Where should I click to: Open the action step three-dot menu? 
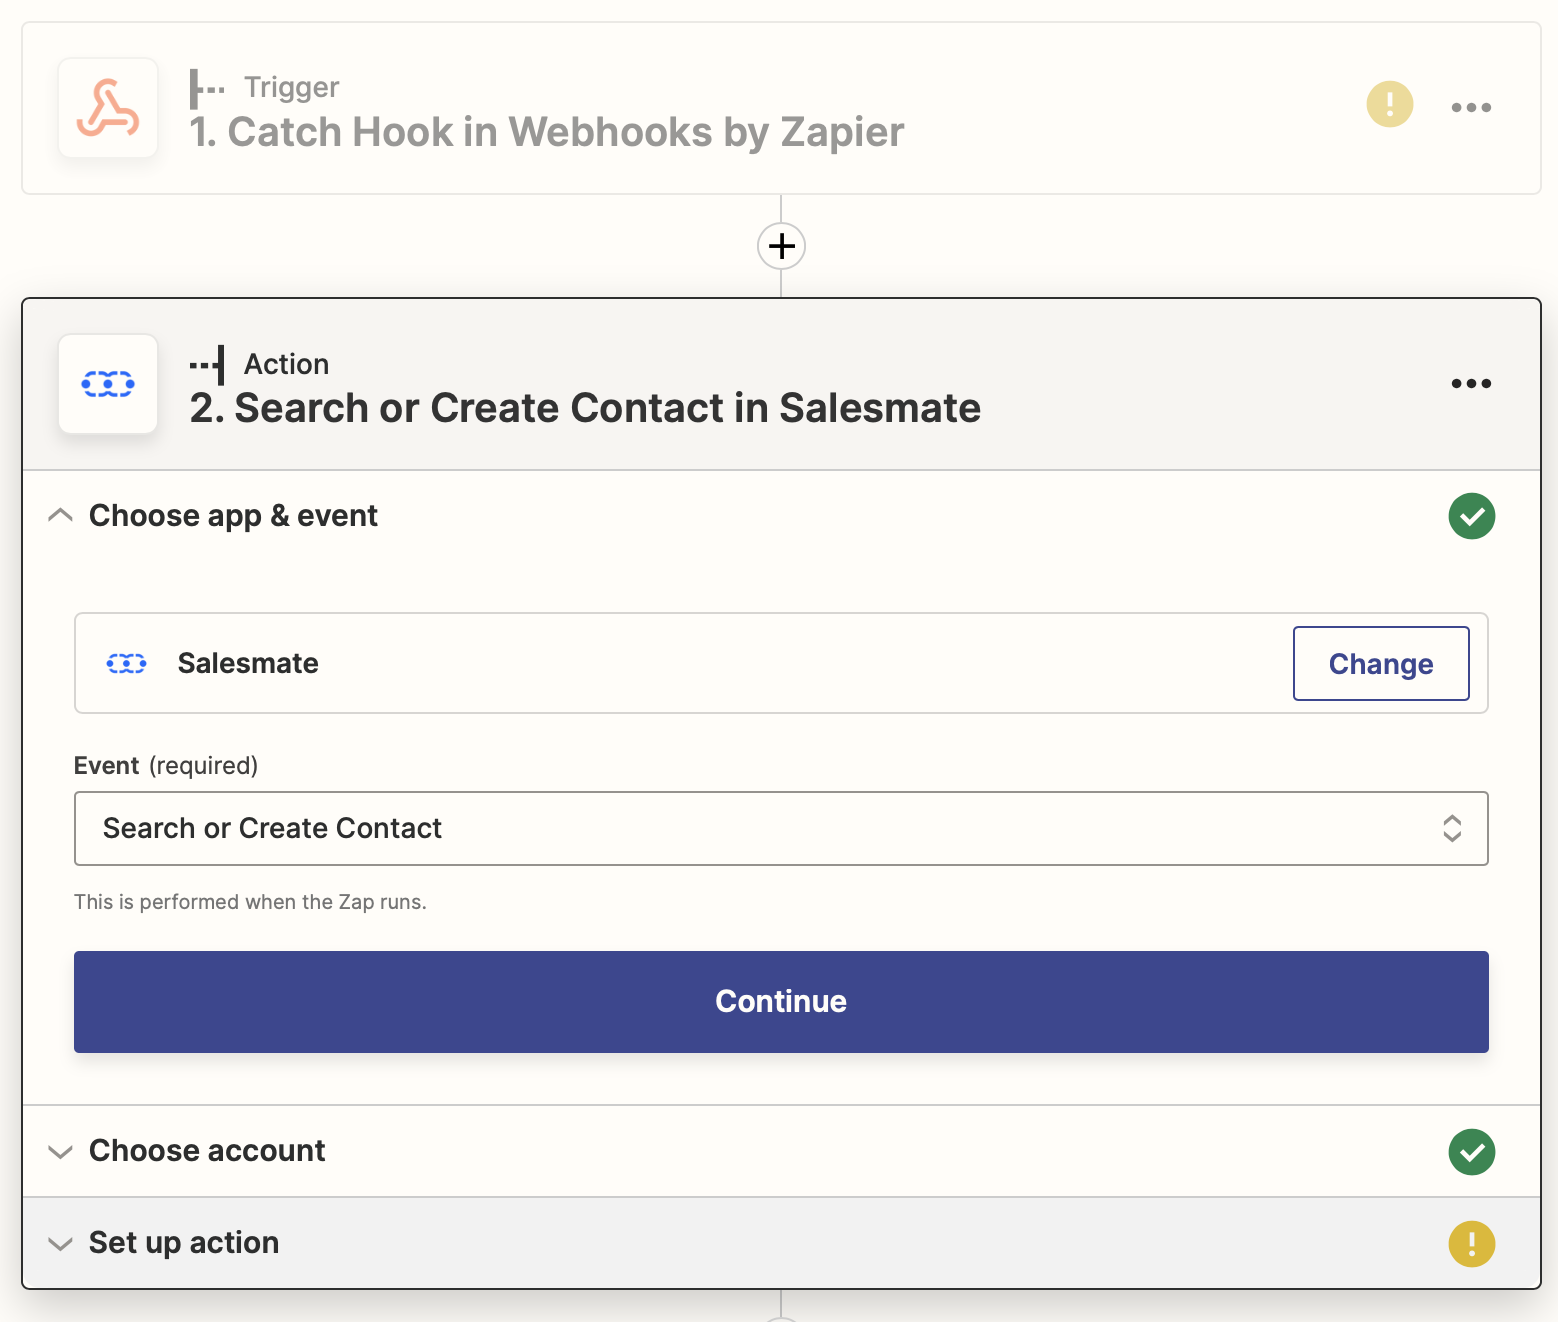[1471, 383]
